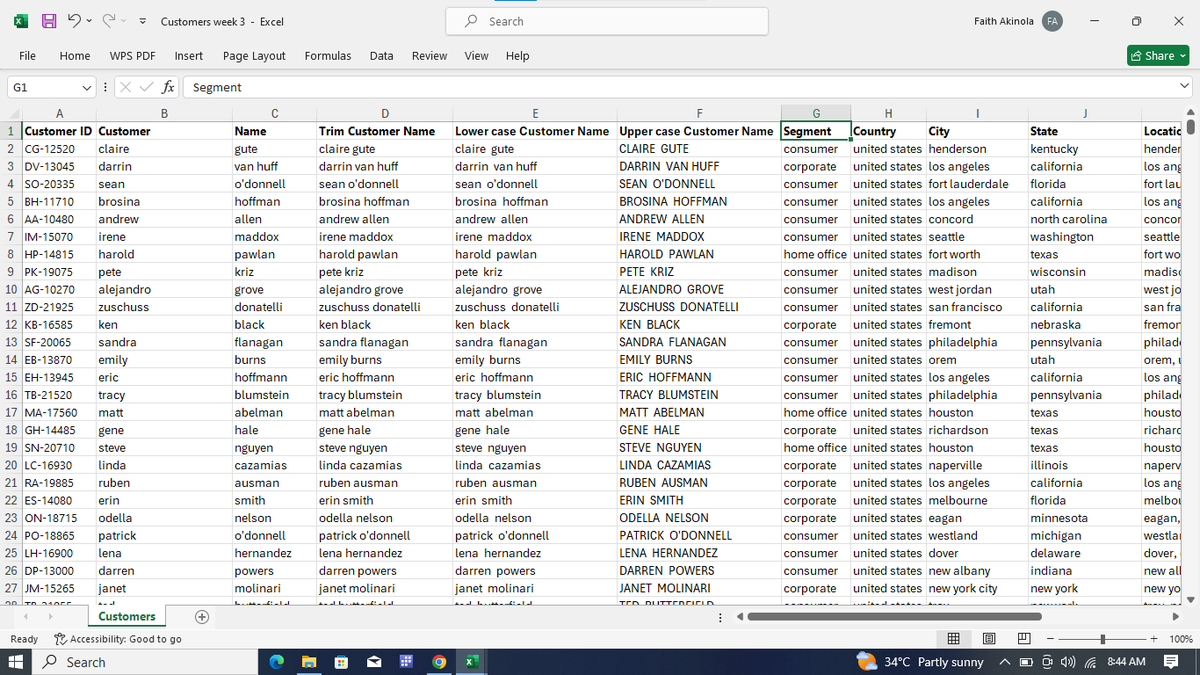
Task: Click cell with ZUSCHUSS DONATELLI
Action: click(x=697, y=307)
